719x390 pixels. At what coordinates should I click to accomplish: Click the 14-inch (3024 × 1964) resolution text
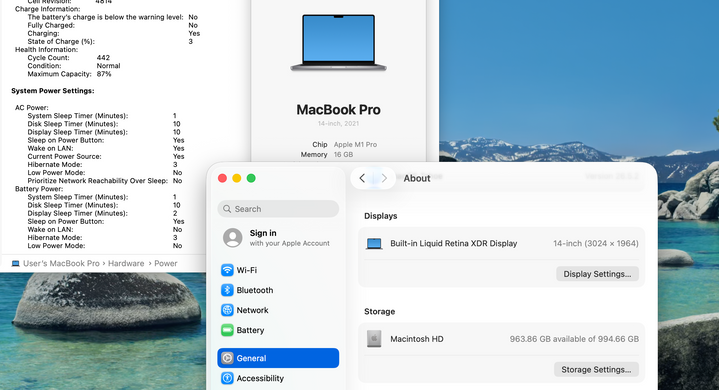pos(596,243)
